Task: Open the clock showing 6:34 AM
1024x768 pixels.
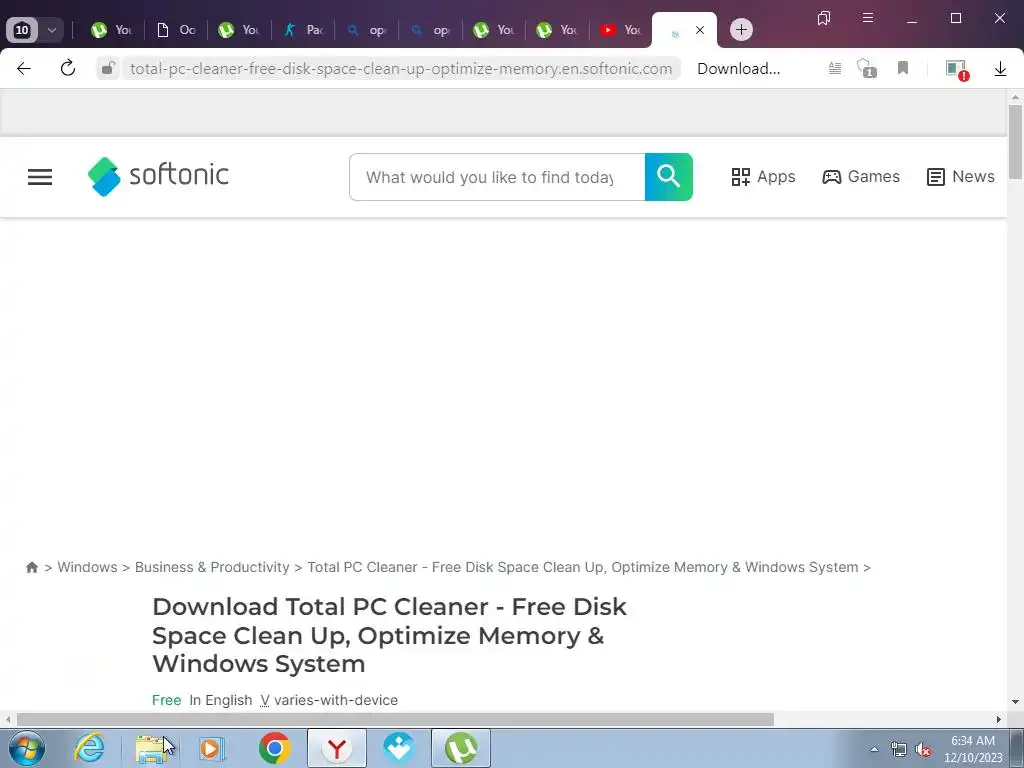Action: pos(972,749)
